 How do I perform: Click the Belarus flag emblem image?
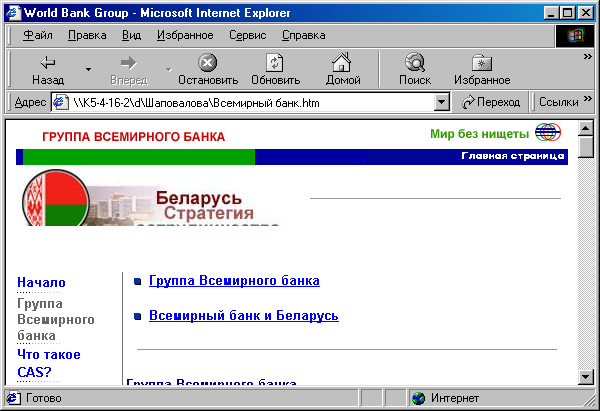coord(56,198)
